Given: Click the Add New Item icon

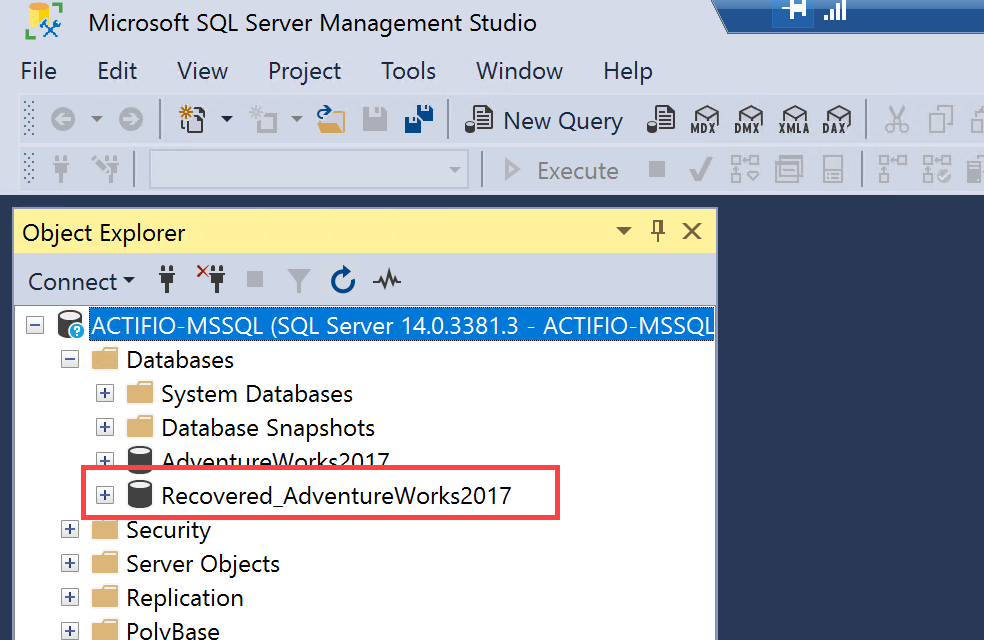Looking at the screenshot, I should coord(264,119).
